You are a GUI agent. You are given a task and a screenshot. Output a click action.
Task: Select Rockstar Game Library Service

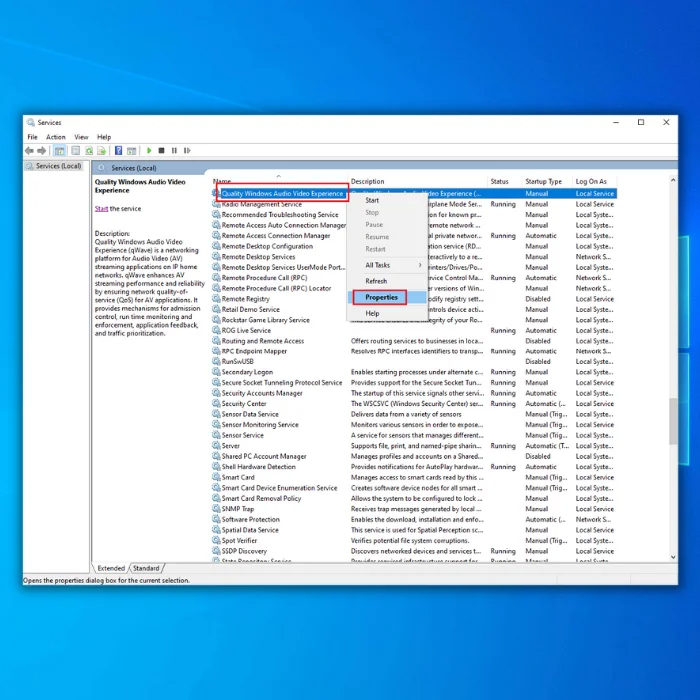pos(414,320)
